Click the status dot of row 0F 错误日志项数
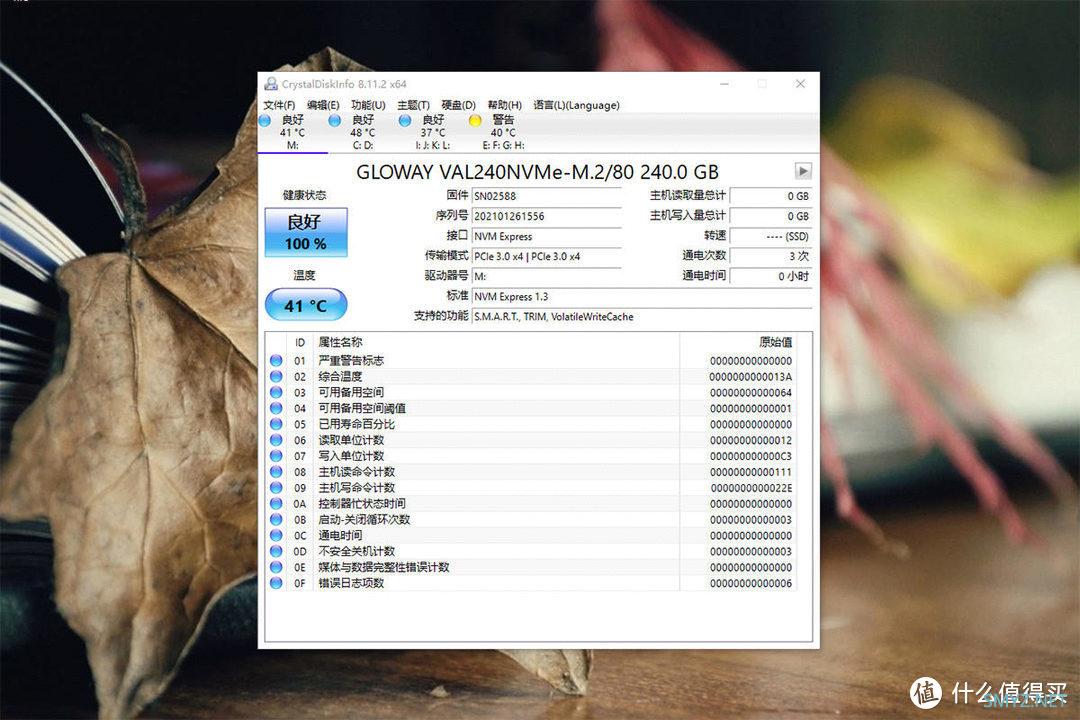The height and width of the screenshot is (720, 1080). (x=276, y=583)
